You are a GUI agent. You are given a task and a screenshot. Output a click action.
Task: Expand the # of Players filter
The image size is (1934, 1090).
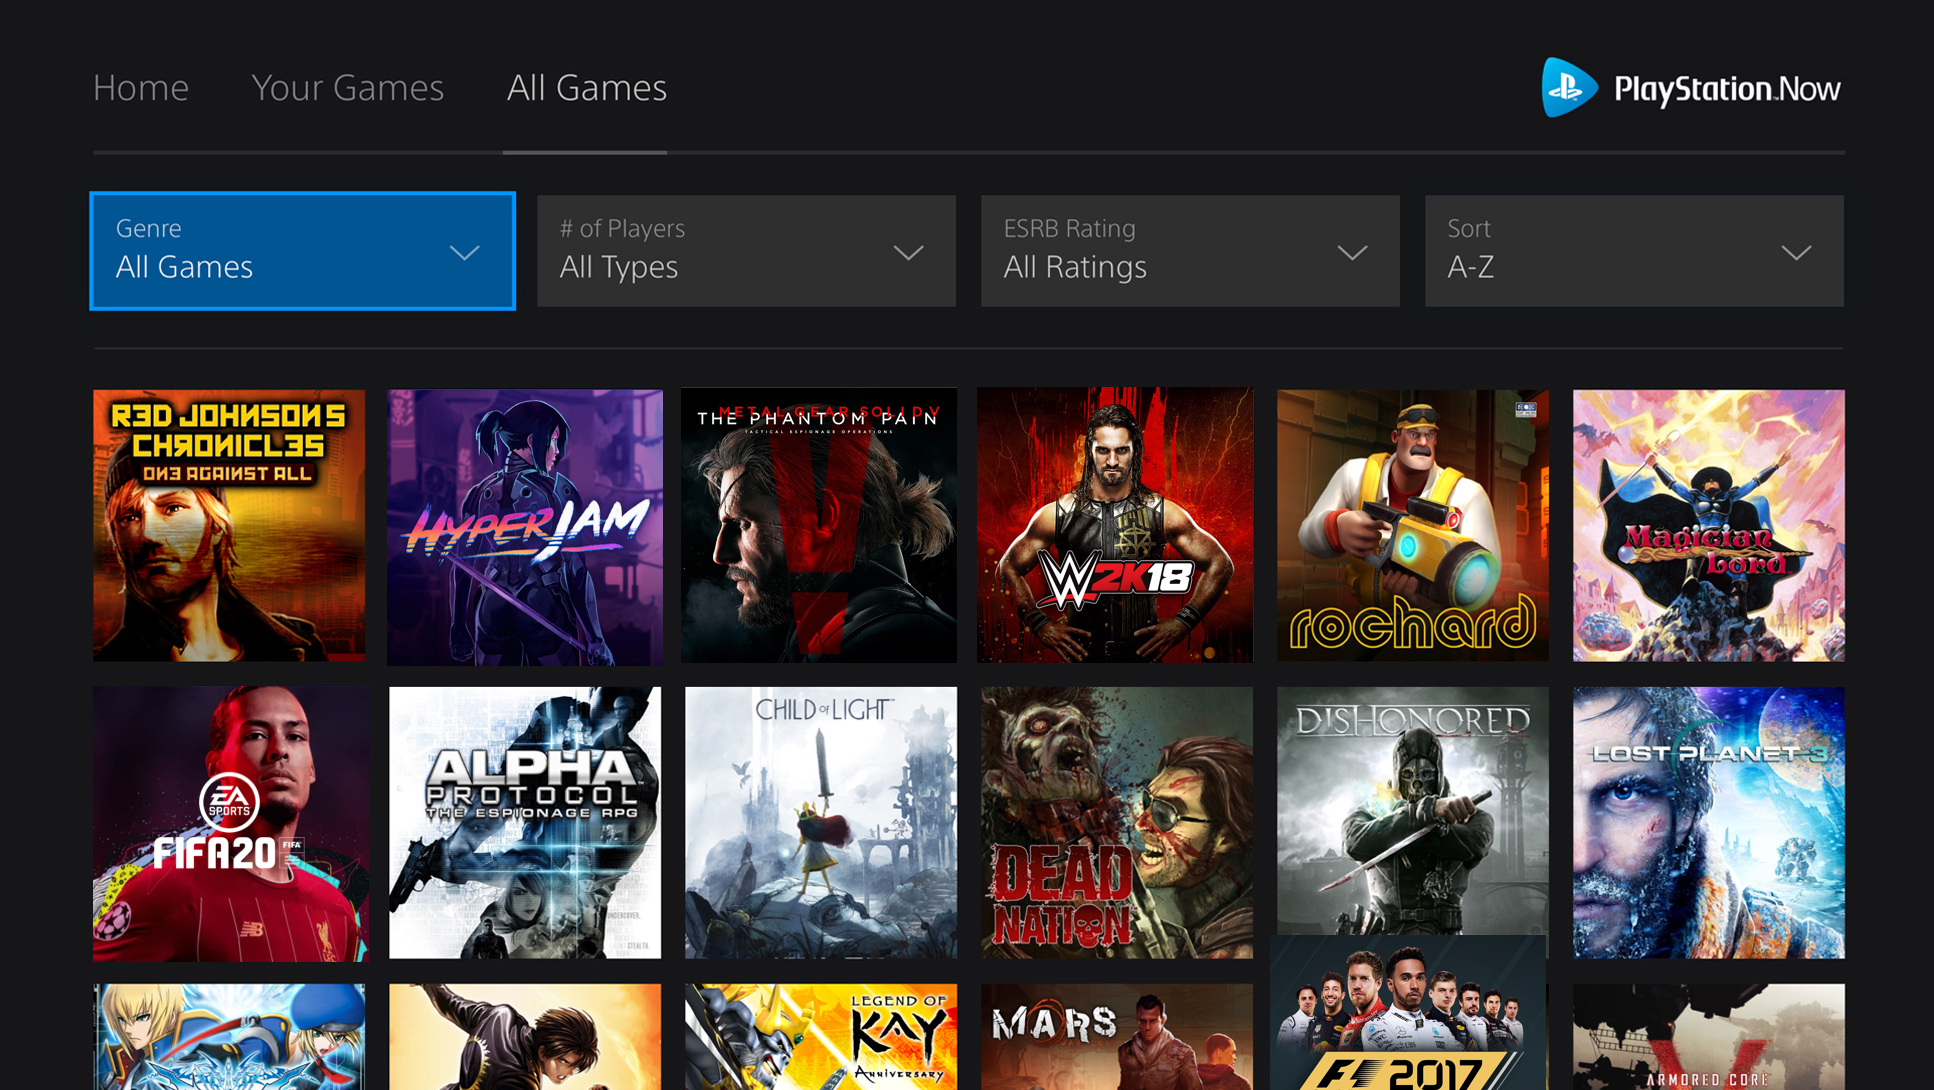[746, 251]
